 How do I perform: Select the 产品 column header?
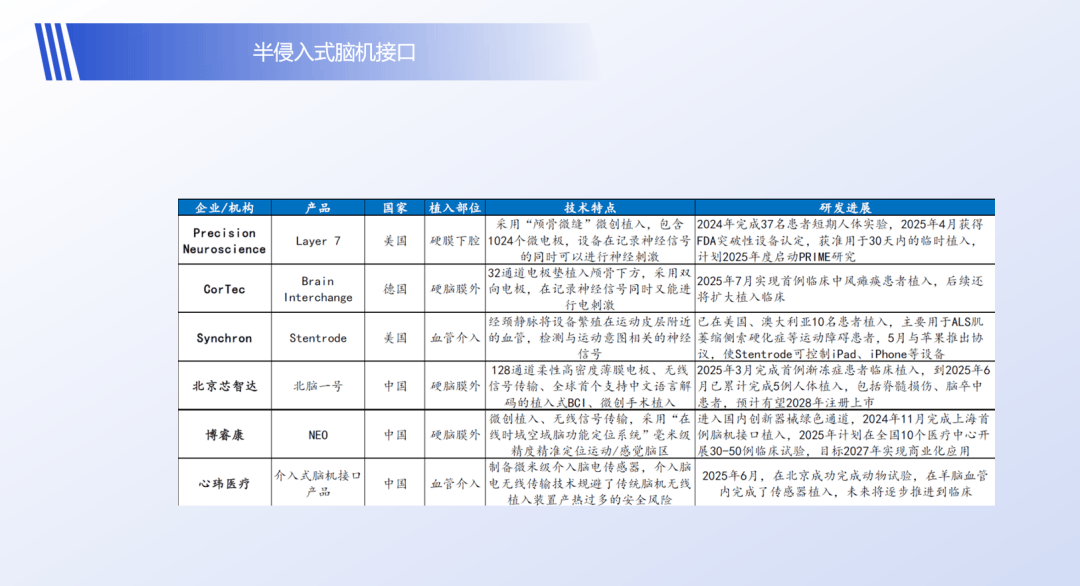[x=318, y=207]
